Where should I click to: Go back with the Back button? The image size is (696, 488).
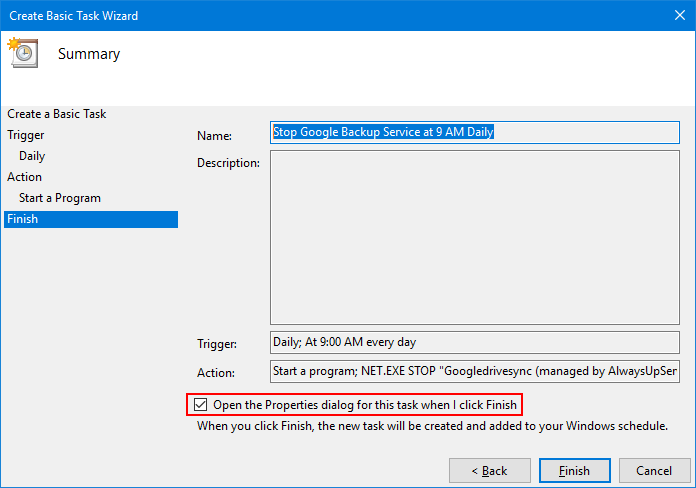pyautogui.click(x=490, y=470)
